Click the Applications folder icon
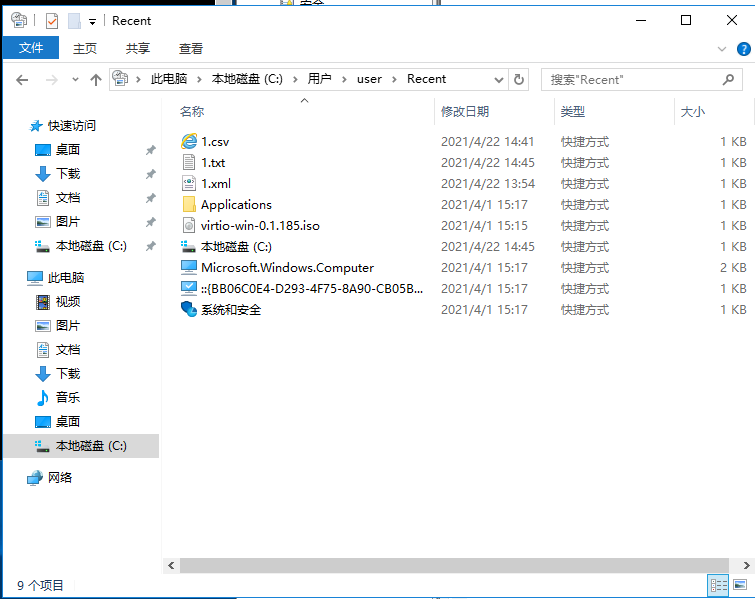This screenshot has width=755, height=599. coord(189,205)
